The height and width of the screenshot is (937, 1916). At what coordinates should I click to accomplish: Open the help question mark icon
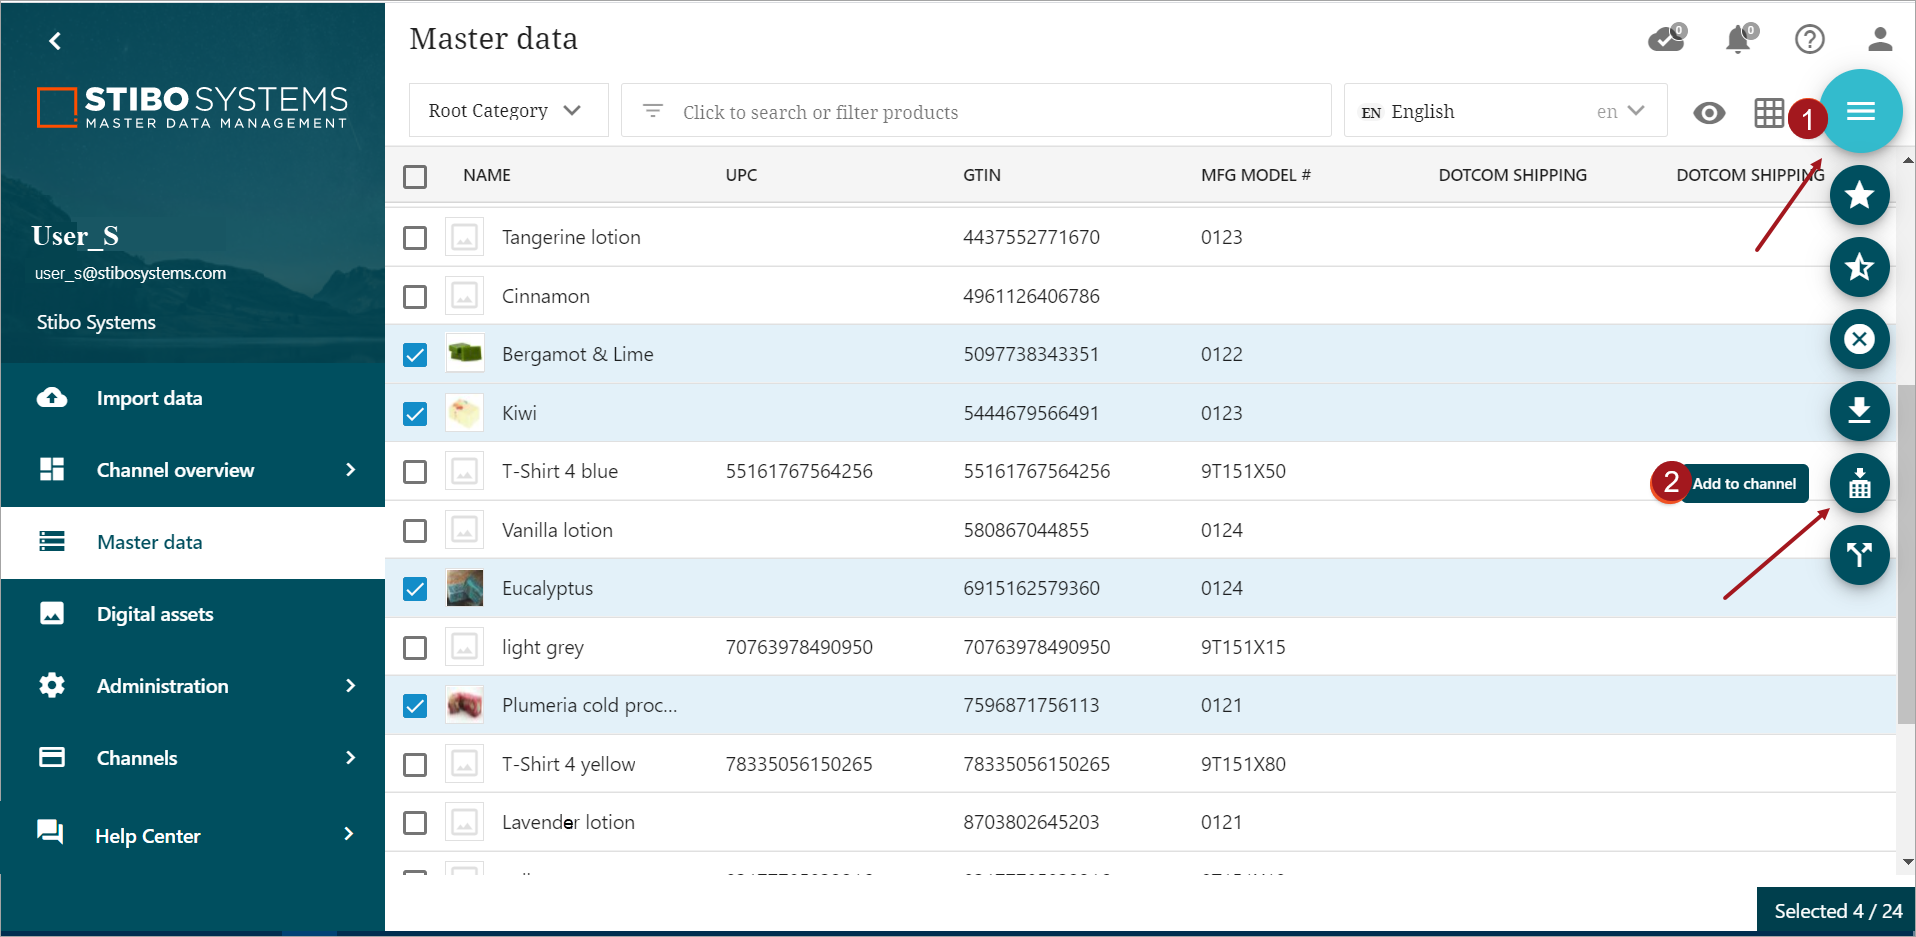pyautogui.click(x=1809, y=39)
